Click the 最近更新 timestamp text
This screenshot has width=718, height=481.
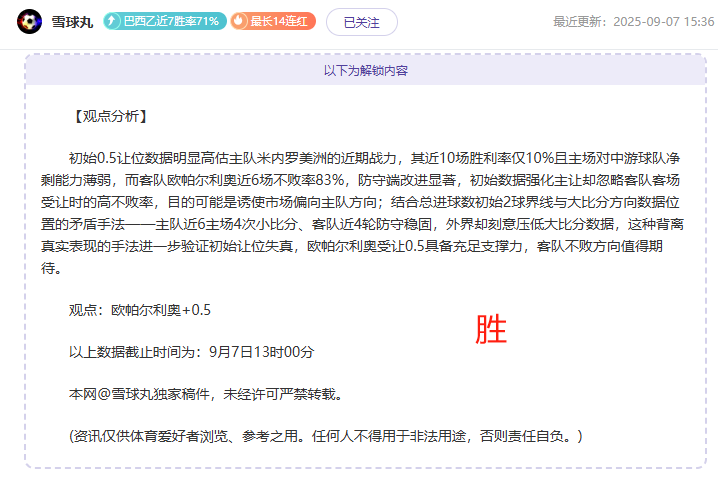633,22
